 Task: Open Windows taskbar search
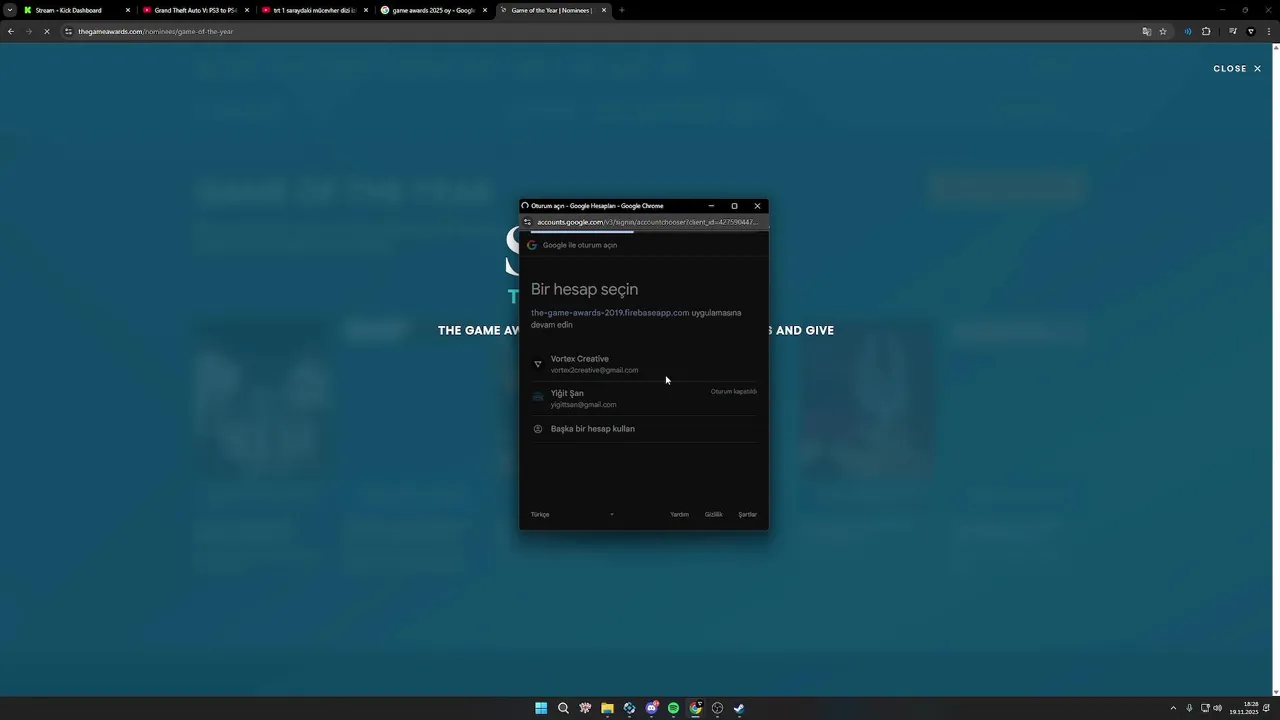click(563, 708)
